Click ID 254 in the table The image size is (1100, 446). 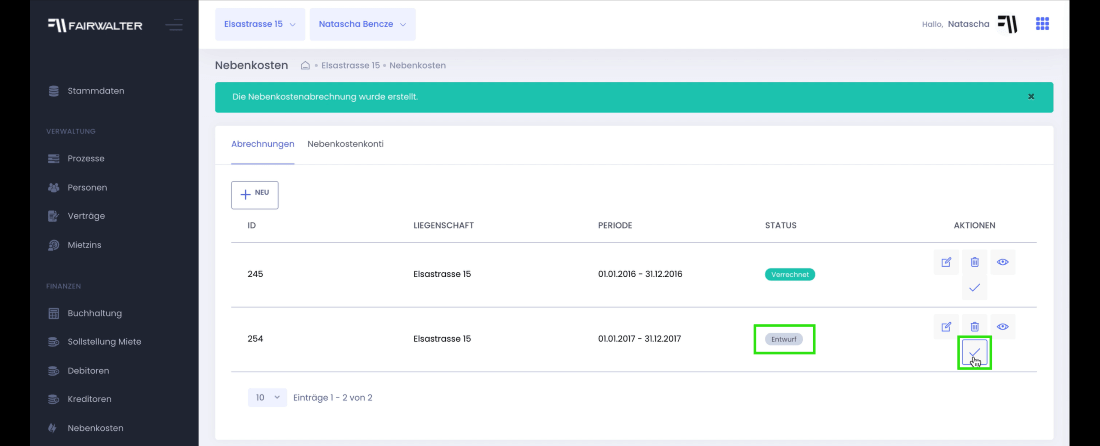(x=255, y=339)
